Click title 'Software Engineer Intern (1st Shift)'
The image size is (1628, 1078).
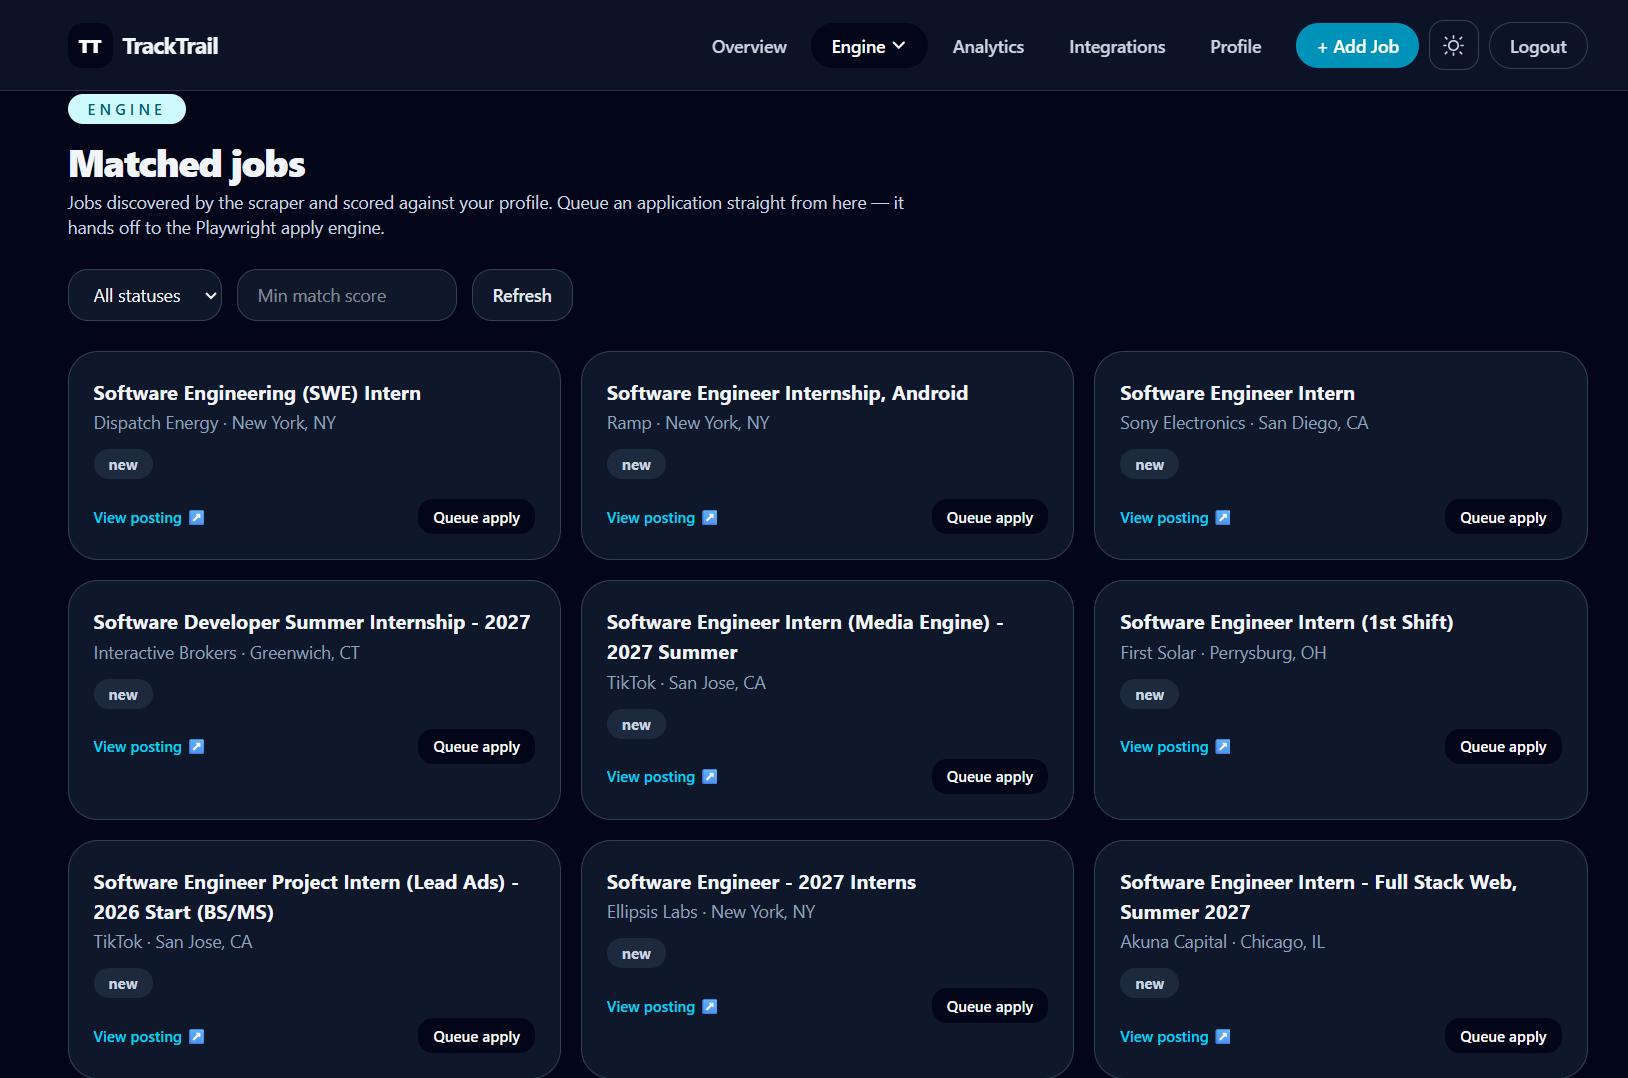pyautogui.click(x=1287, y=622)
